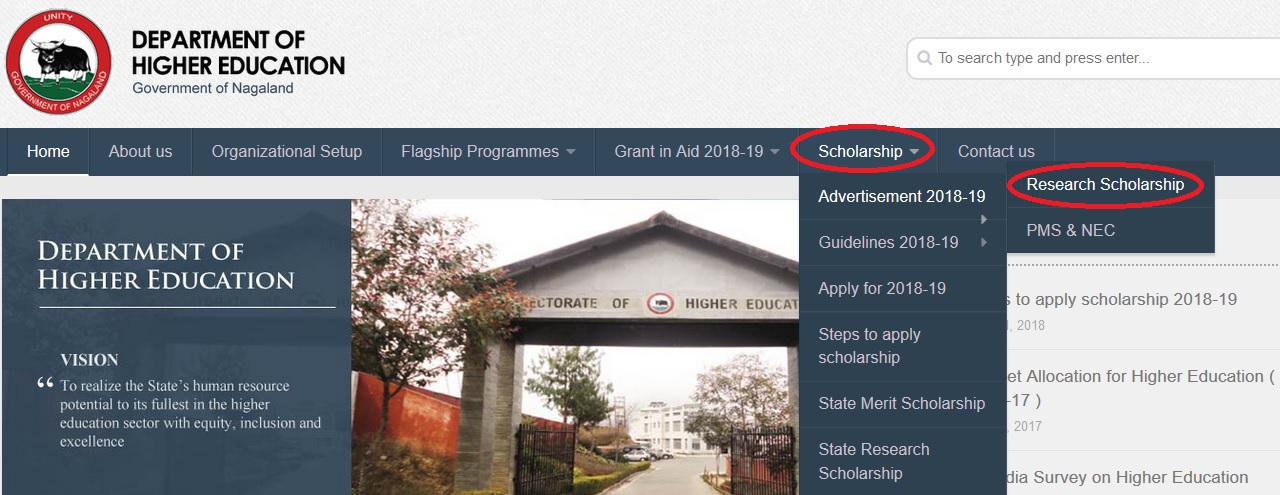Expand the Advertisement 2018-19 submenu arrow

(x=985, y=219)
